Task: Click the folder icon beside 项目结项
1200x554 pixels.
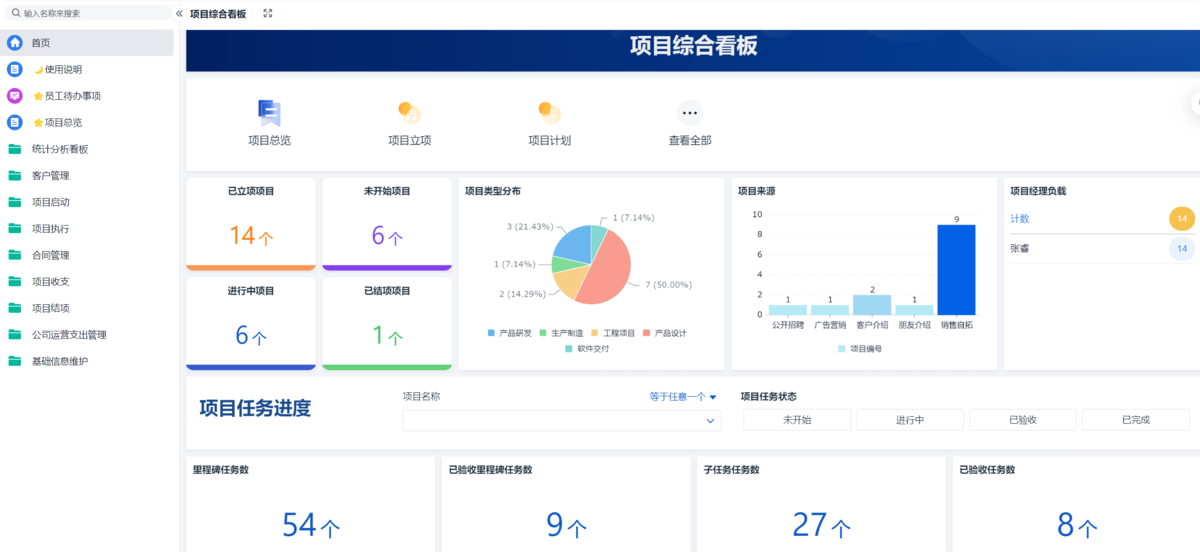Action: coord(15,308)
